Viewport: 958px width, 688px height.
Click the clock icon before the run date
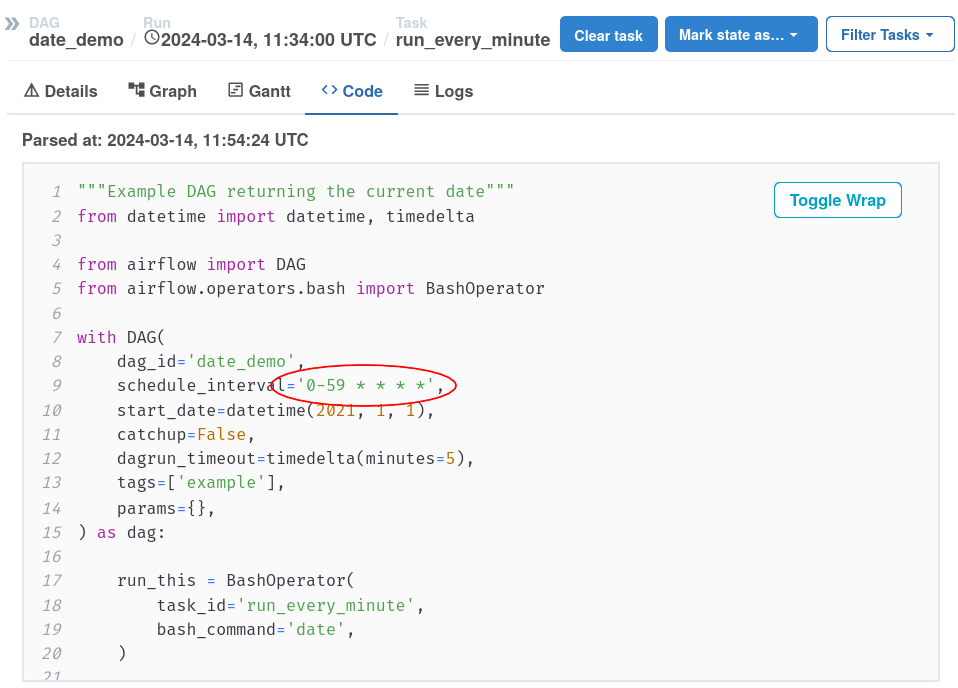tap(152, 39)
